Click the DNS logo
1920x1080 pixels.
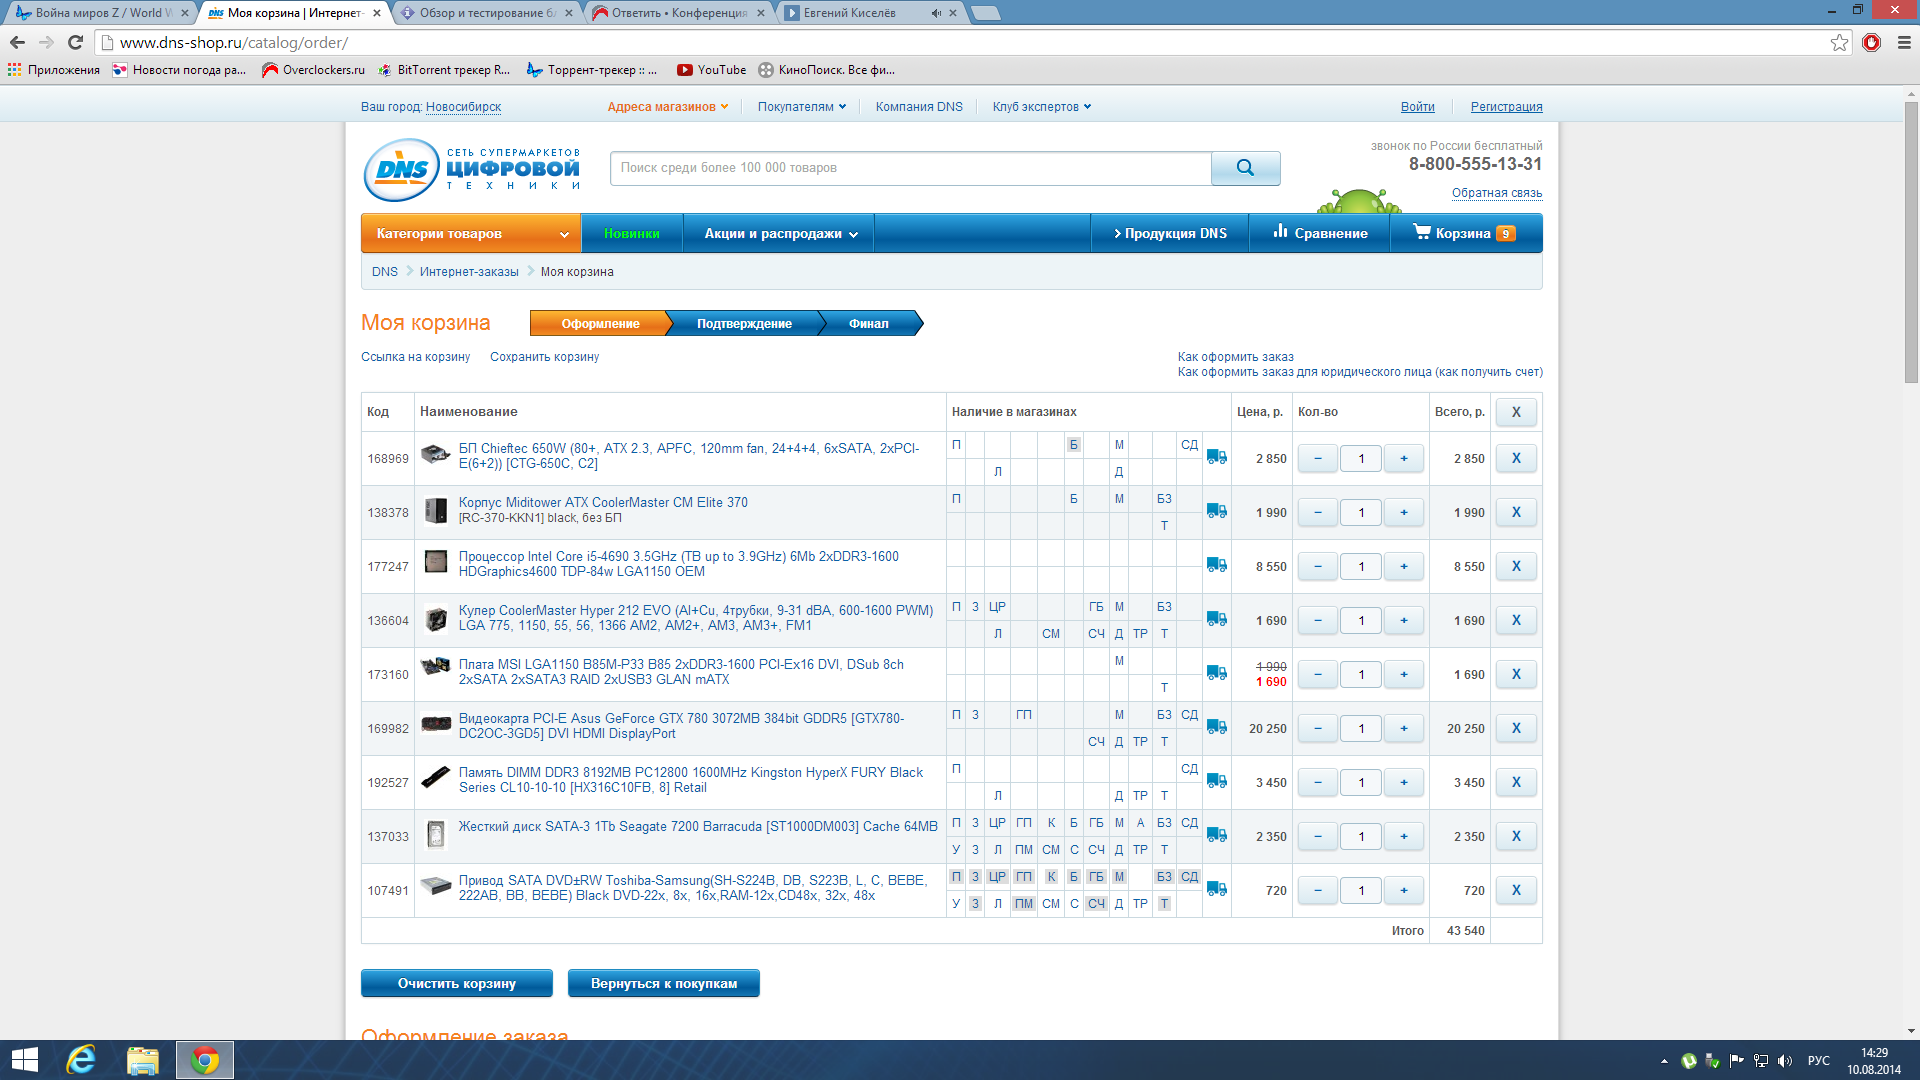click(x=401, y=169)
